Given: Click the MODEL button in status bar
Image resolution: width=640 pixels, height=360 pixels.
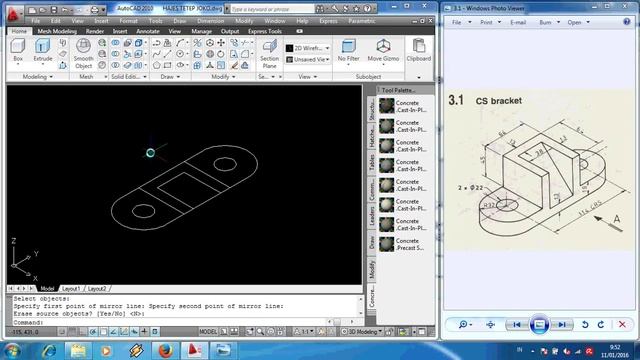Looking at the screenshot, I should point(208,332).
